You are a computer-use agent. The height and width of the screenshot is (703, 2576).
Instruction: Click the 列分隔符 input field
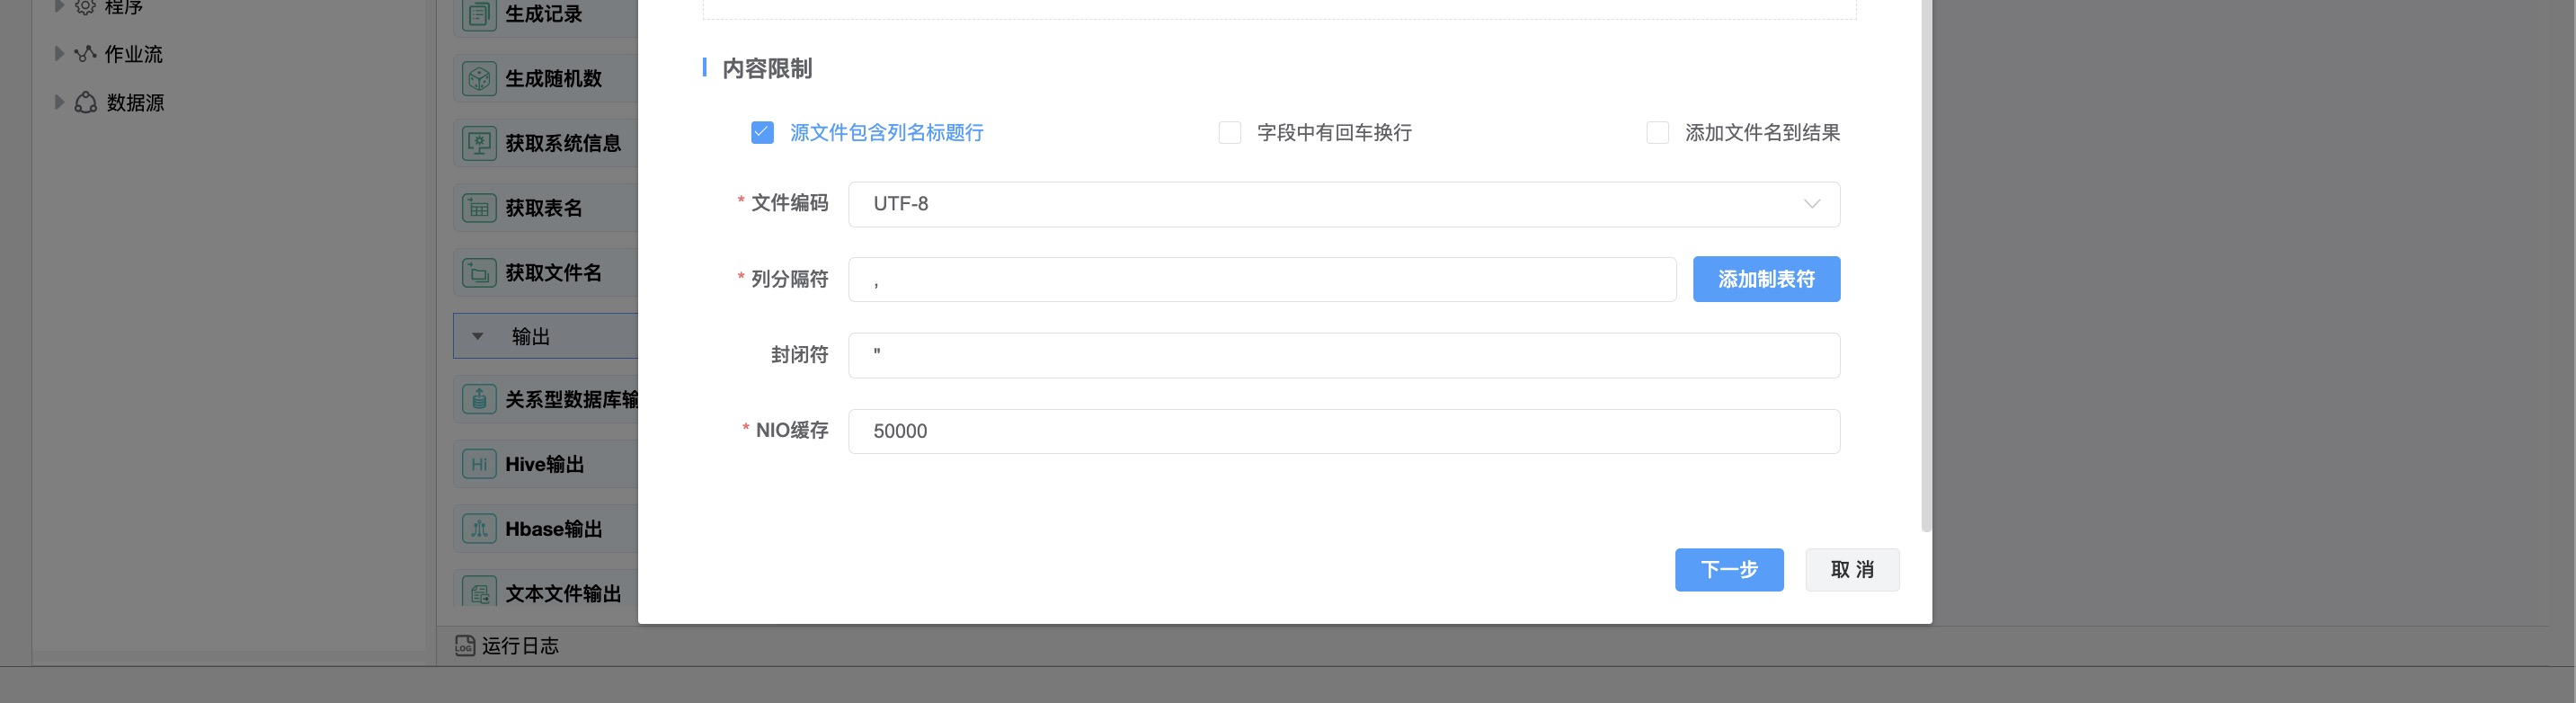(1261, 280)
